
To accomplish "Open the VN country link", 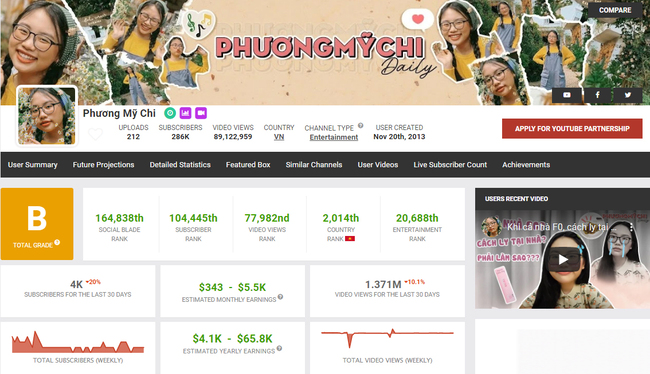I will coord(279,137).
